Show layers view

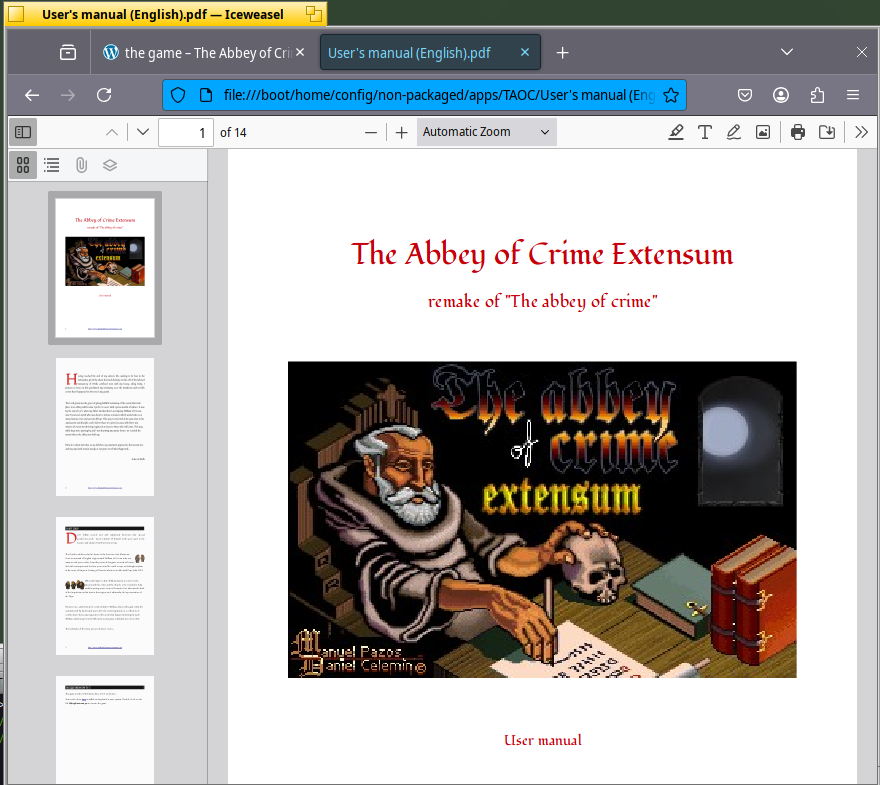point(110,165)
